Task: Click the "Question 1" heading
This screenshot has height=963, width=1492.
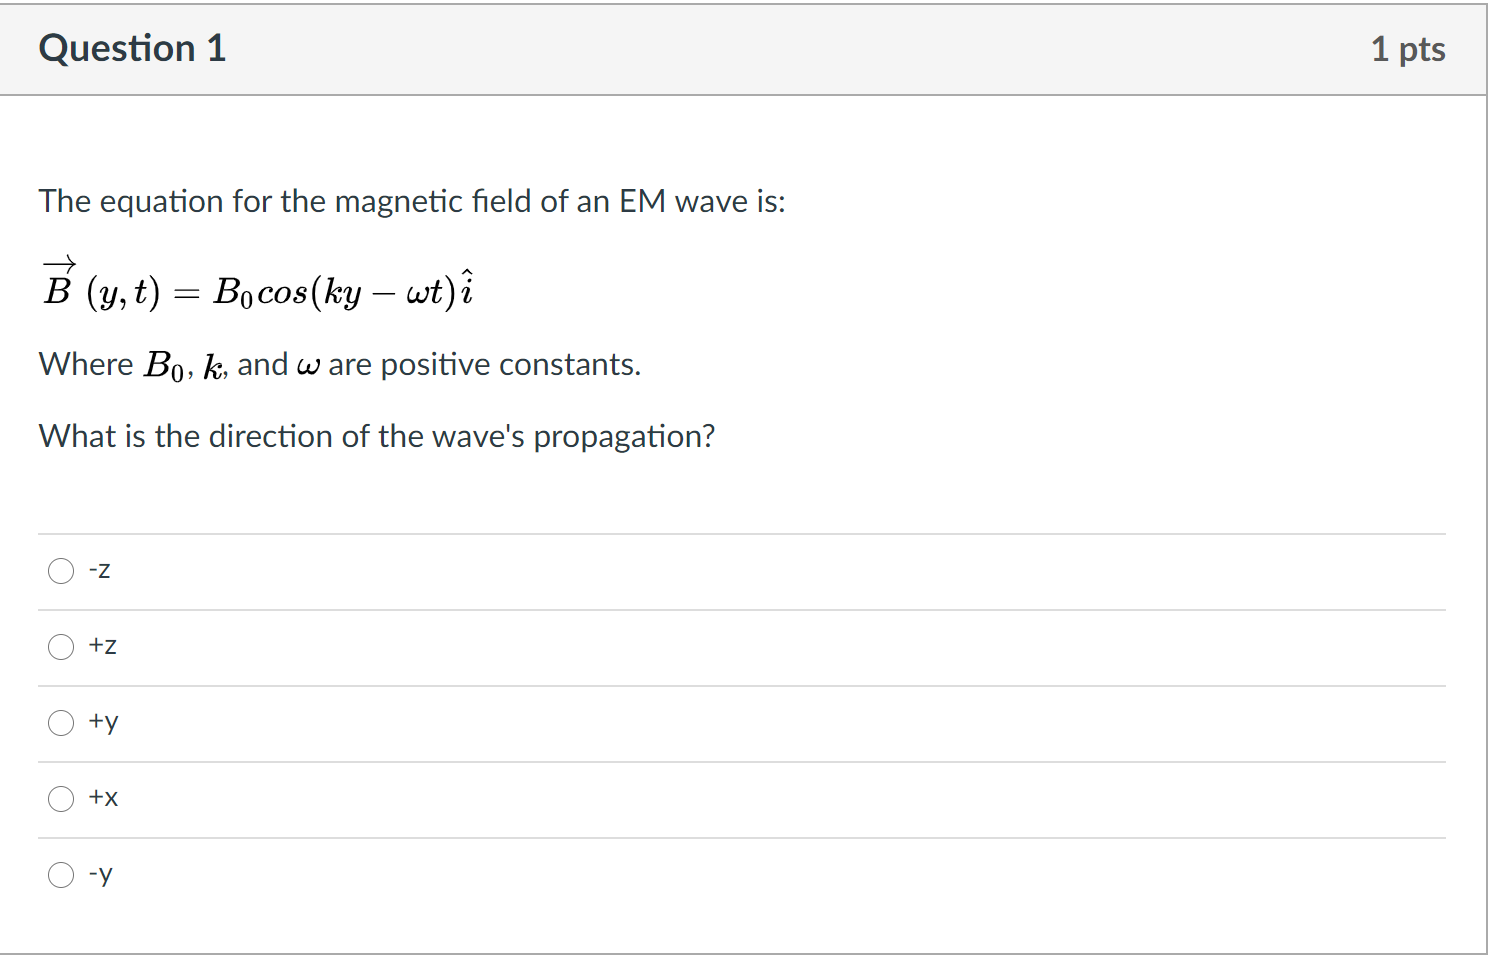Action: coord(133,48)
